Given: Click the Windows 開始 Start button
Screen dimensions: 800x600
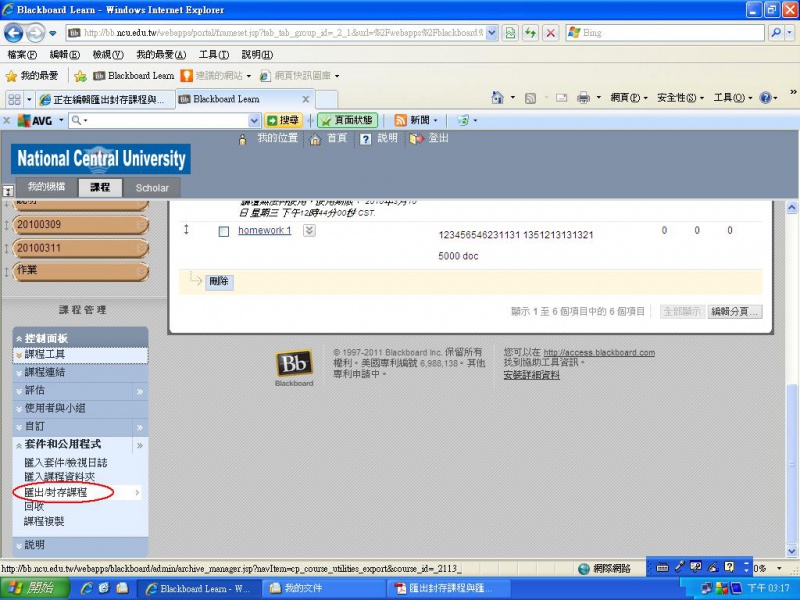Looking at the screenshot, I should (x=34, y=588).
